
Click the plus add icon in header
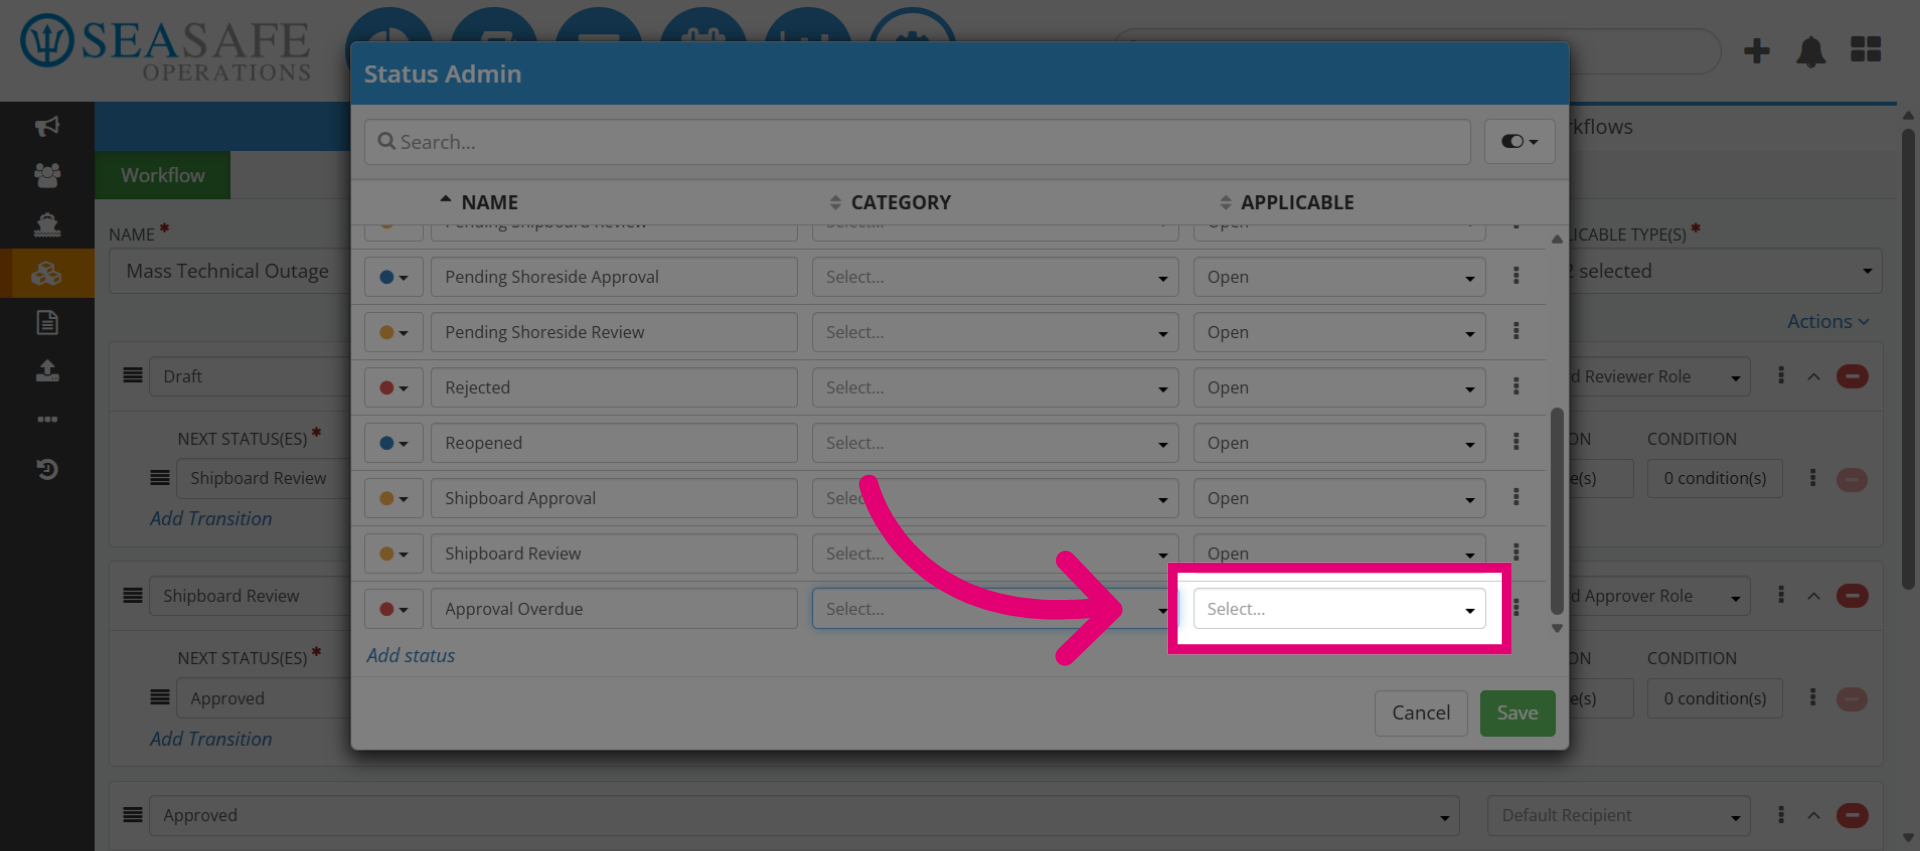[1757, 50]
